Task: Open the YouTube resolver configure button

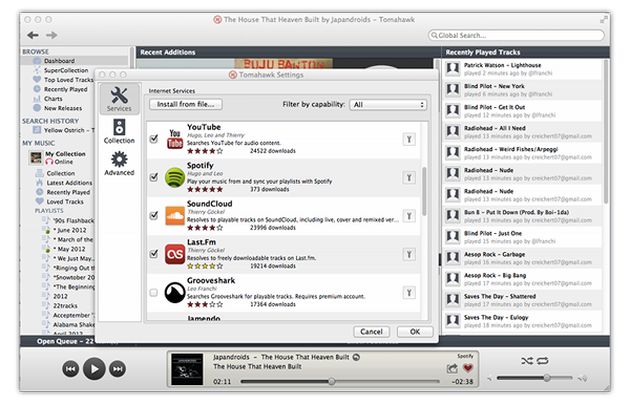Action: pyautogui.click(x=409, y=139)
